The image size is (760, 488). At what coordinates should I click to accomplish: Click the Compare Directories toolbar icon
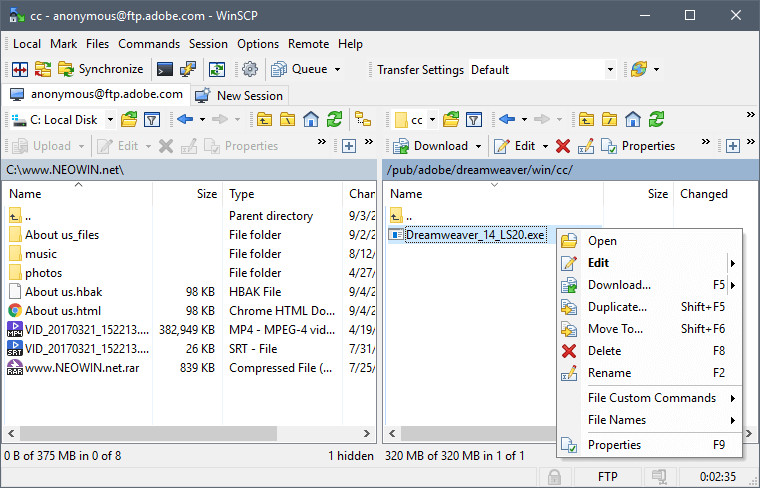click(x=20, y=69)
